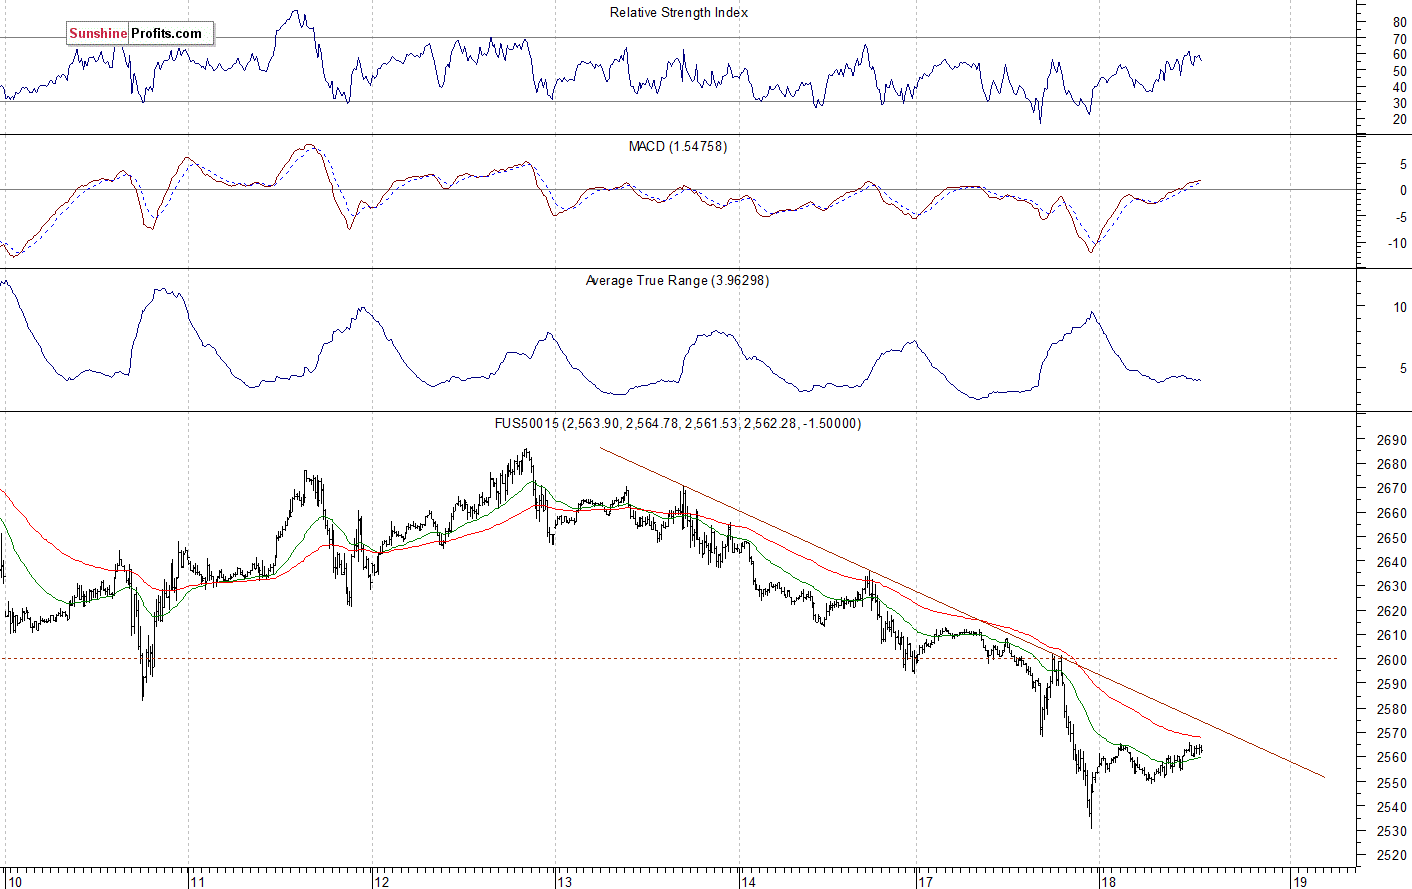The width and height of the screenshot is (1412, 889).
Task: Click the date label 17 on time axis
Action: 925,882
